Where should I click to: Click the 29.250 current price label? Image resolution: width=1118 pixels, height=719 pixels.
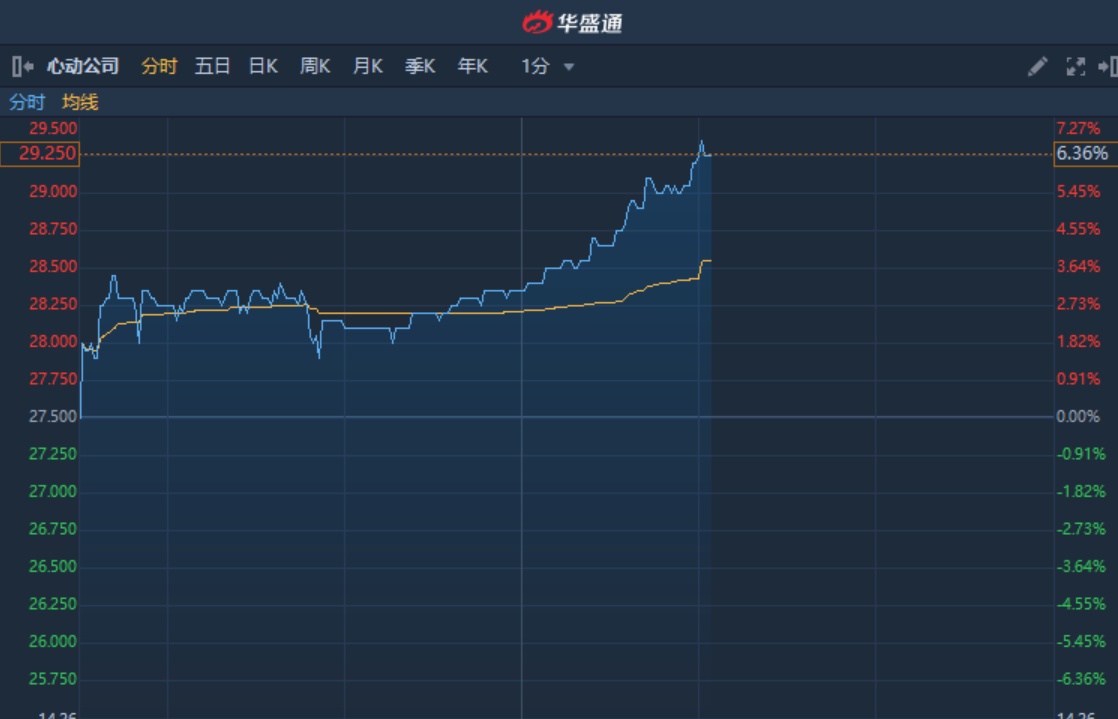(x=40, y=154)
